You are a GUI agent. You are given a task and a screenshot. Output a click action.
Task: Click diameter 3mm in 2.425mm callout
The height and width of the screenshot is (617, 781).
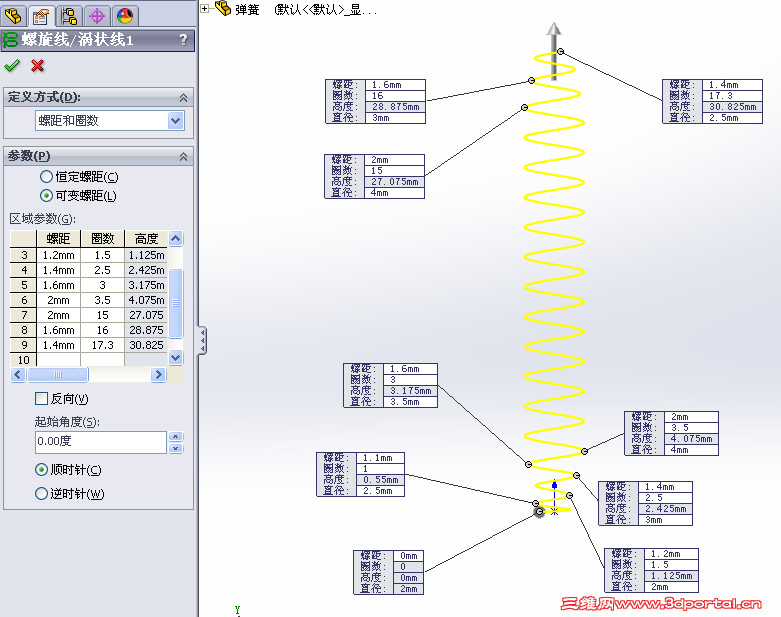[x=665, y=520]
